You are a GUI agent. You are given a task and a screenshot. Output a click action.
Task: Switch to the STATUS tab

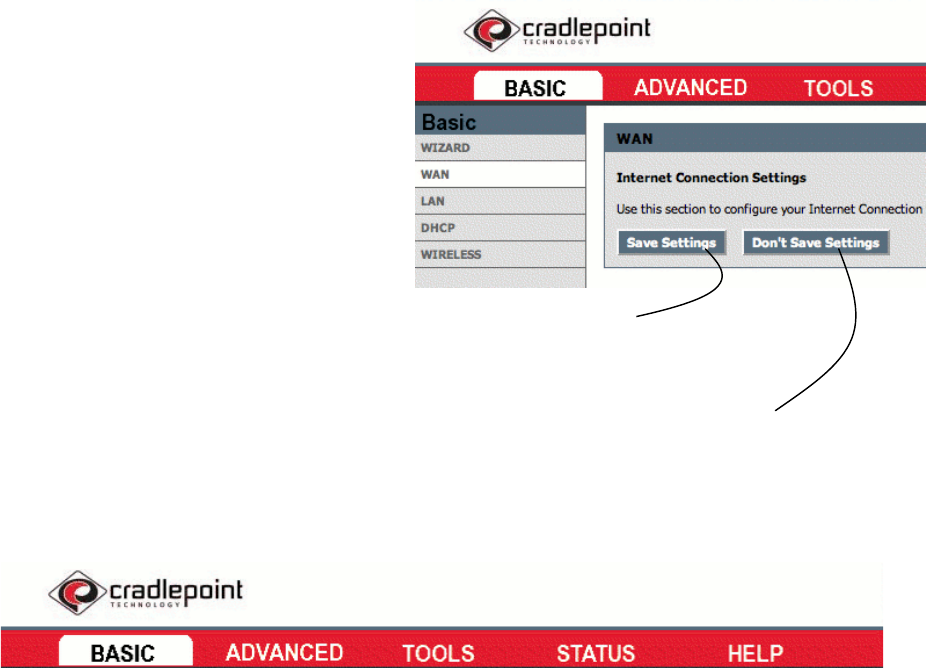tap(595, 653)
